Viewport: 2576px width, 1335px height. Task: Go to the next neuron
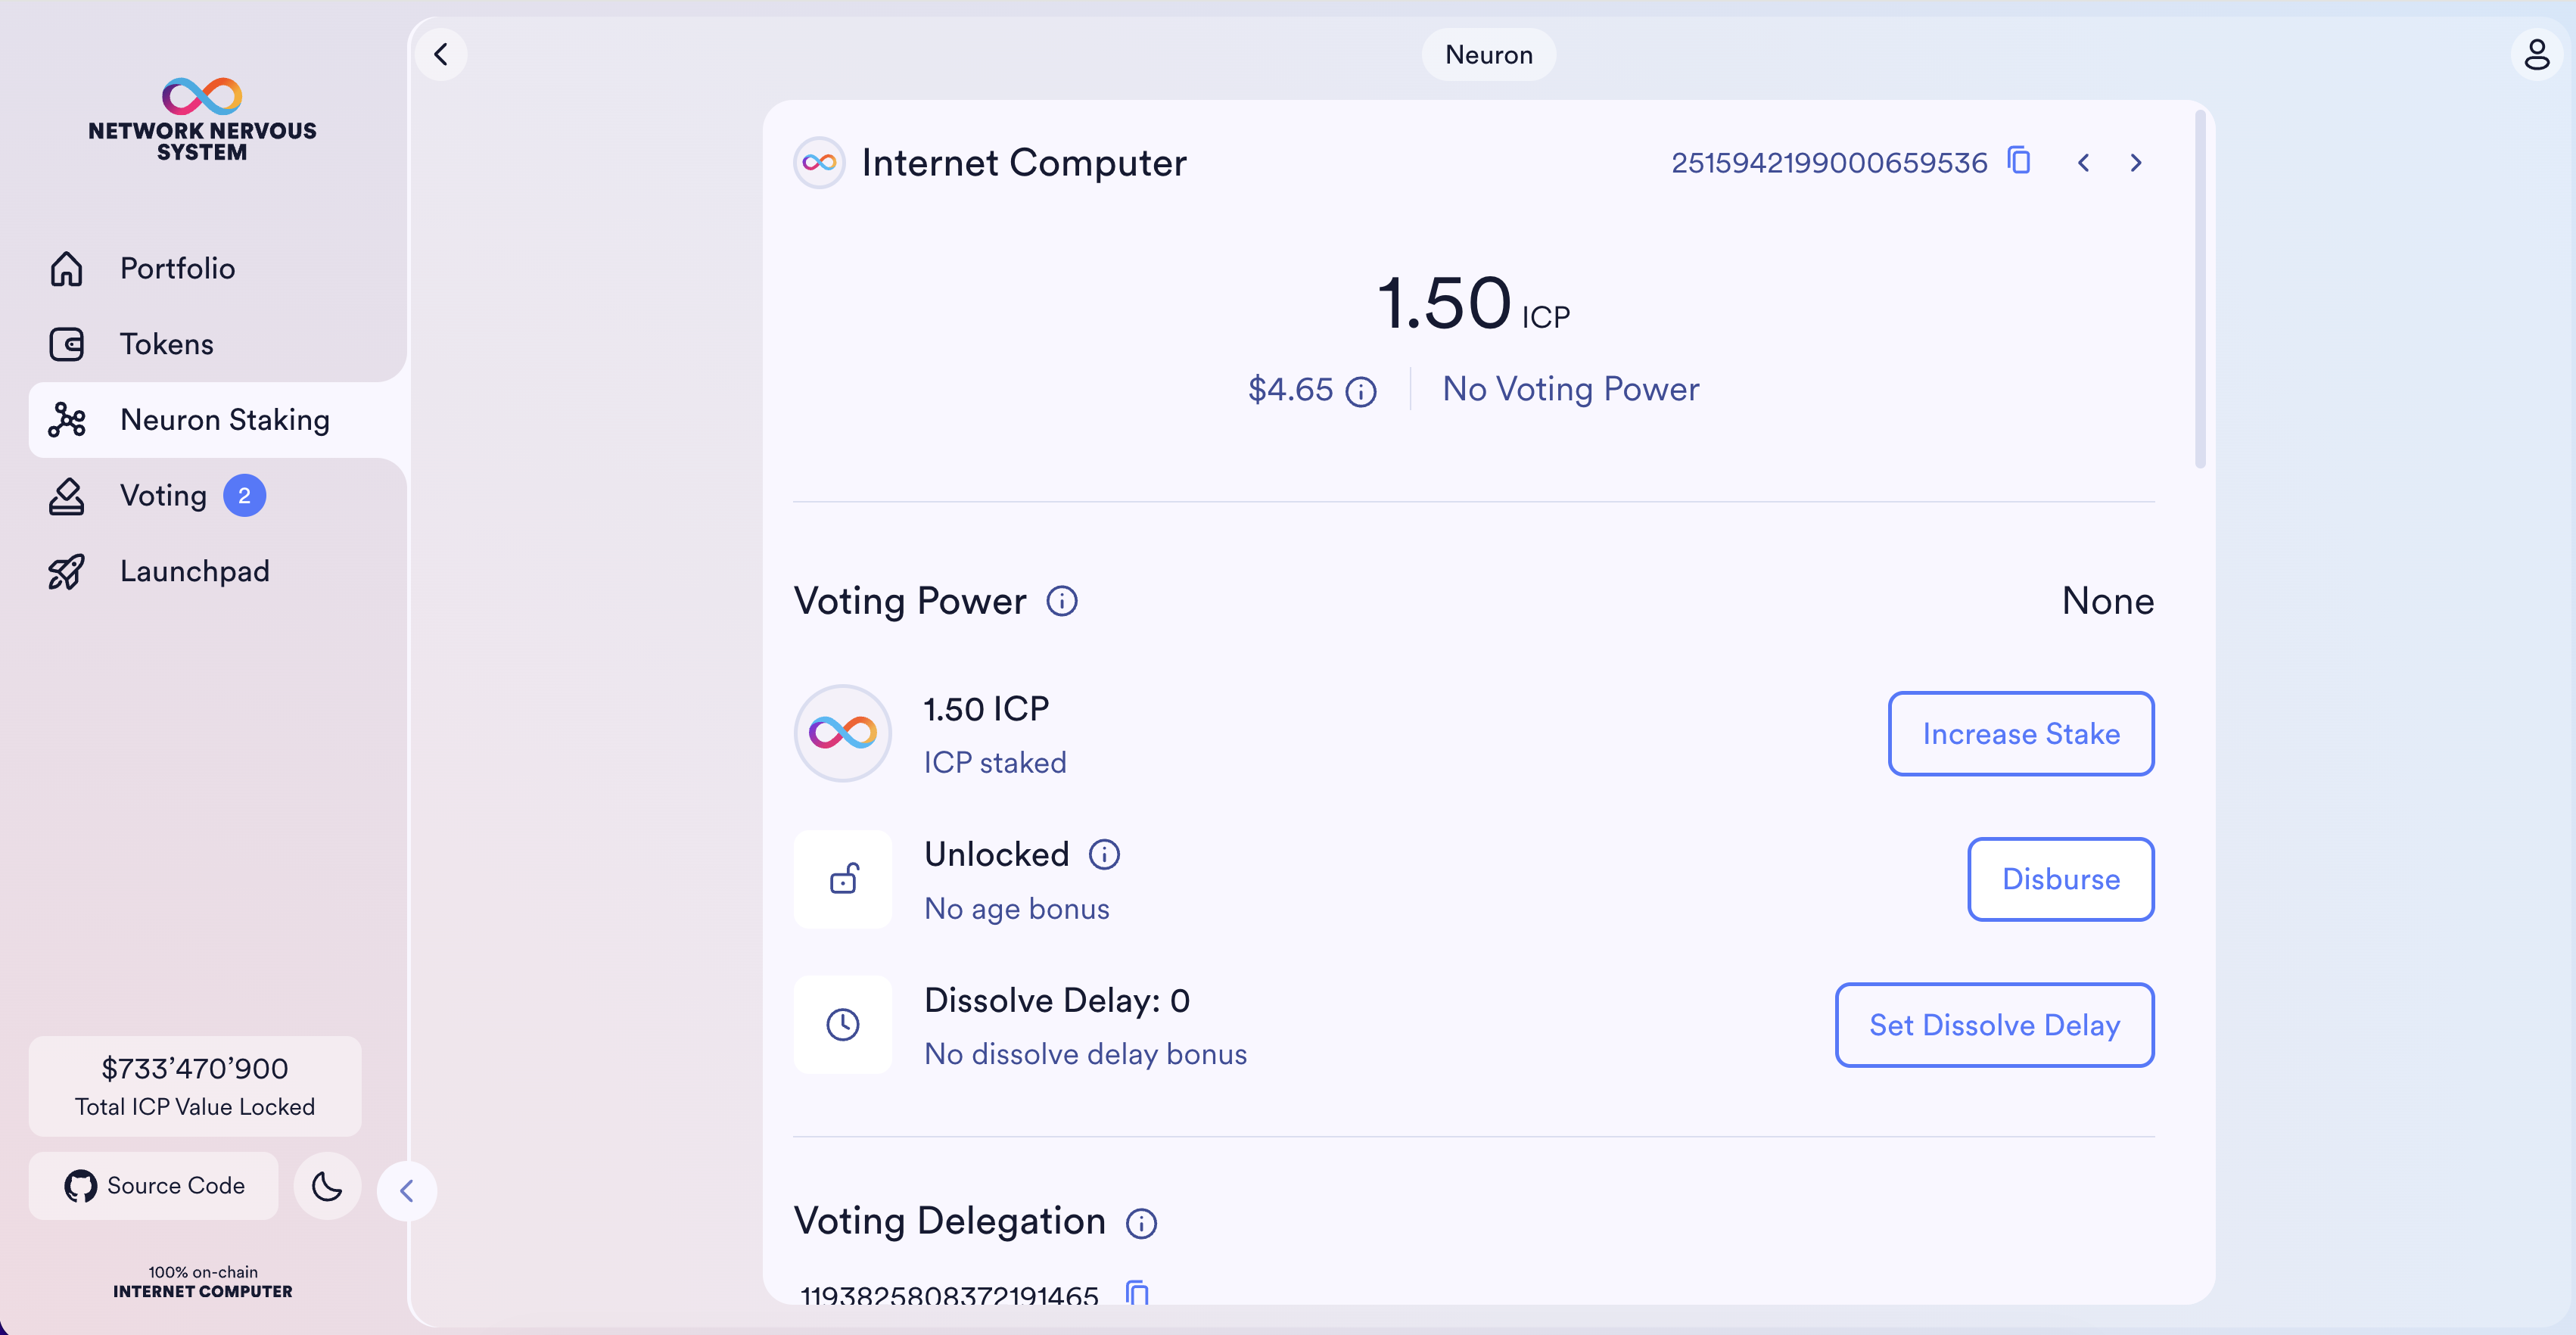[x=2136, y=163]
